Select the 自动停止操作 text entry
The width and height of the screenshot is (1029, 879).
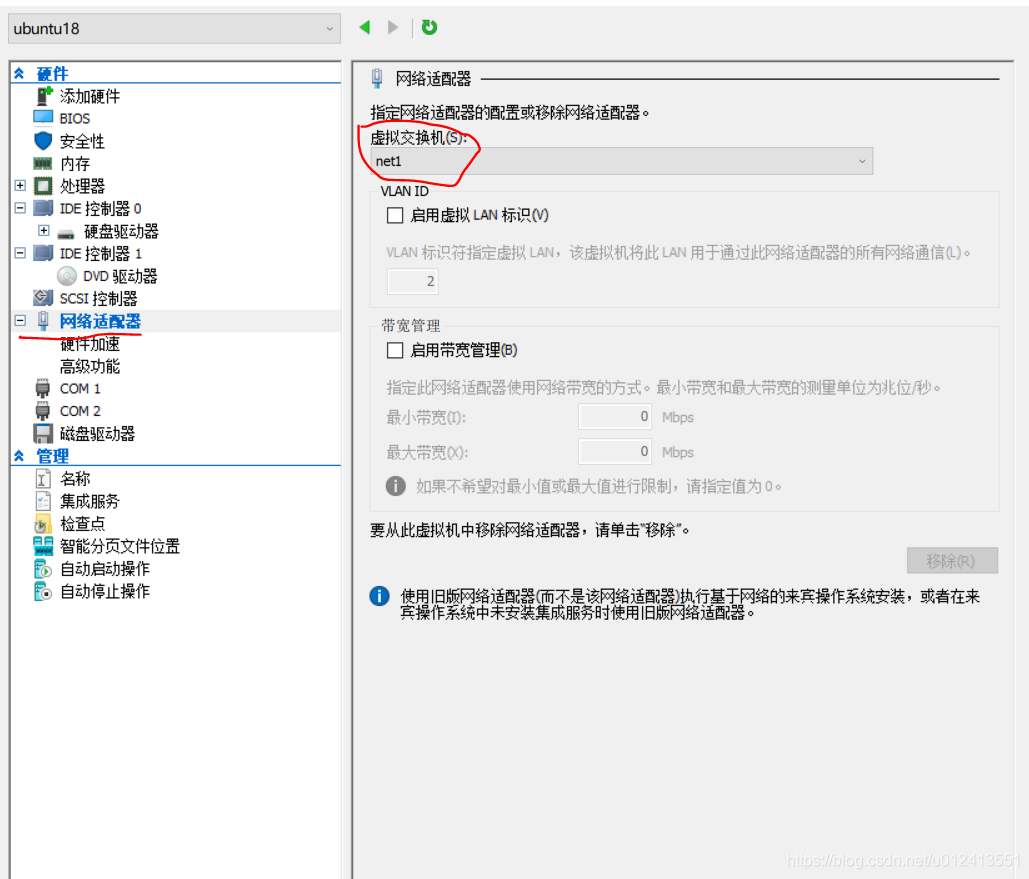point(105,591)
